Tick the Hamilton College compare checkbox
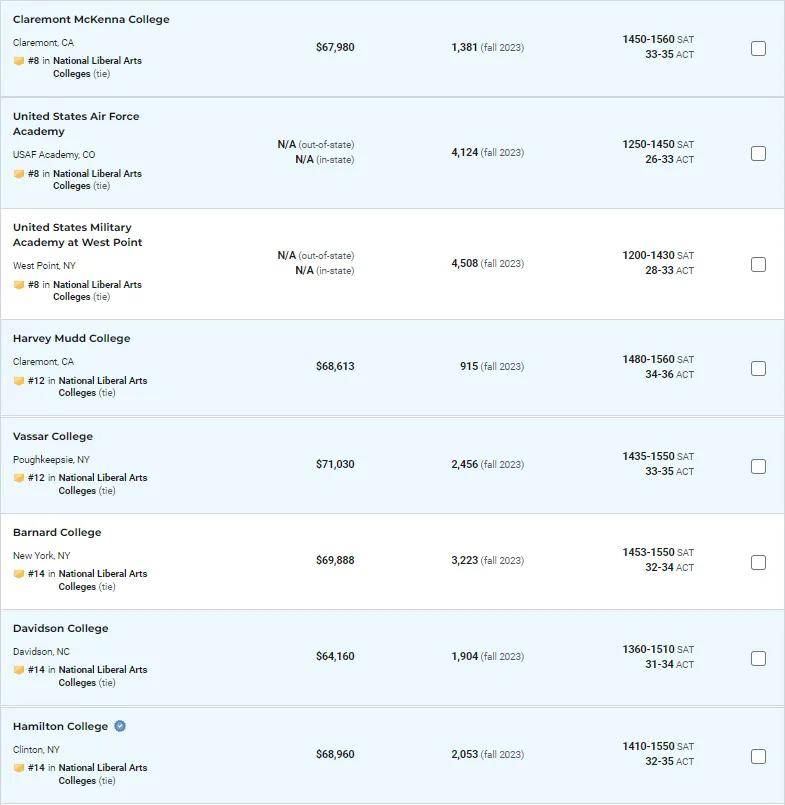This screenshot has height=805, width=785. tap(758, 756)
